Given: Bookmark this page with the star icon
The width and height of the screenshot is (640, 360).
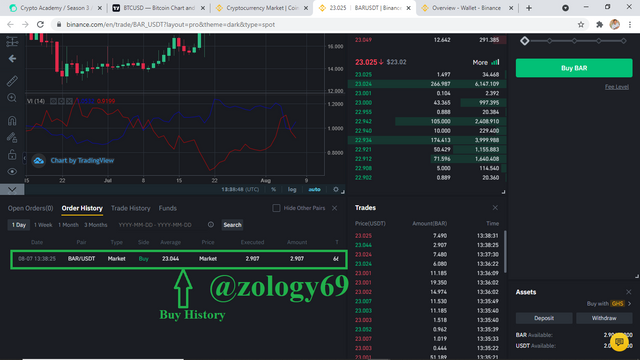Looking at the screenshot, I should (x=581, y=24).
